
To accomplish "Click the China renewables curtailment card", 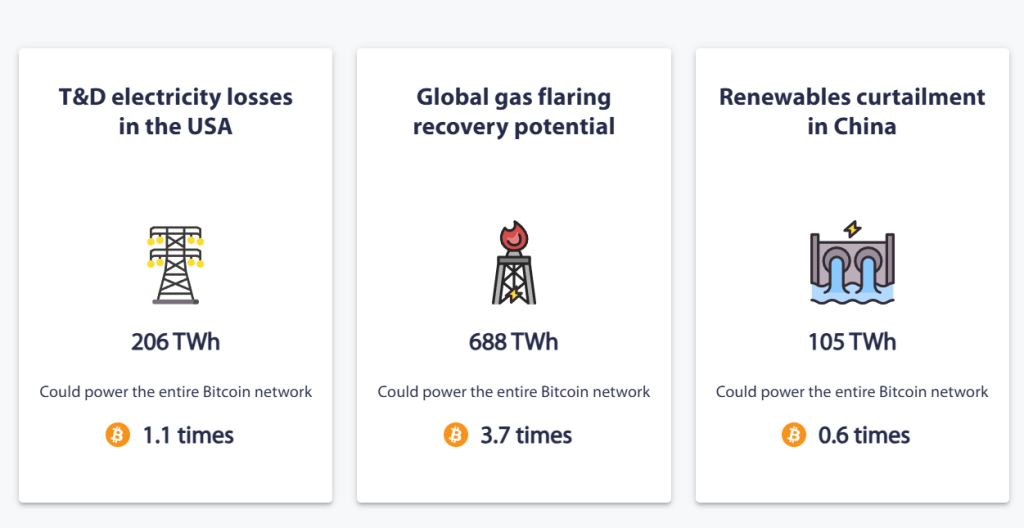I will (852, 275).
